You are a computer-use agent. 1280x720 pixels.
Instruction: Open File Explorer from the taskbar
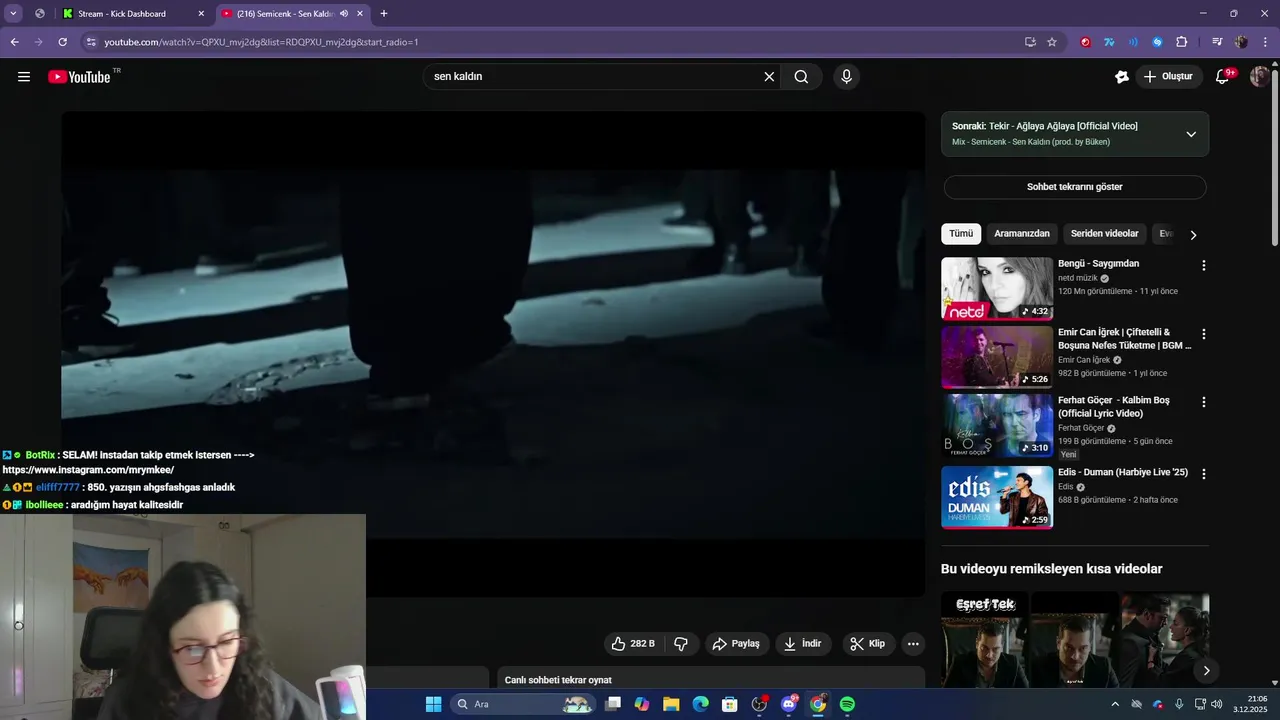point(671,704)
